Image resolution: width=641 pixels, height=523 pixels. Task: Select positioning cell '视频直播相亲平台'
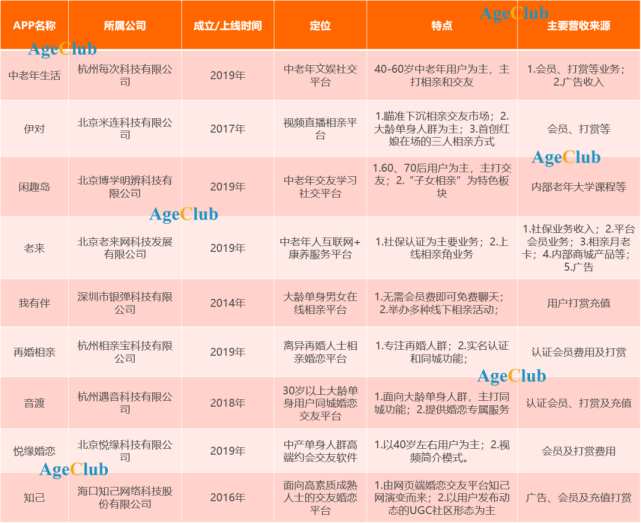[320, 129]
